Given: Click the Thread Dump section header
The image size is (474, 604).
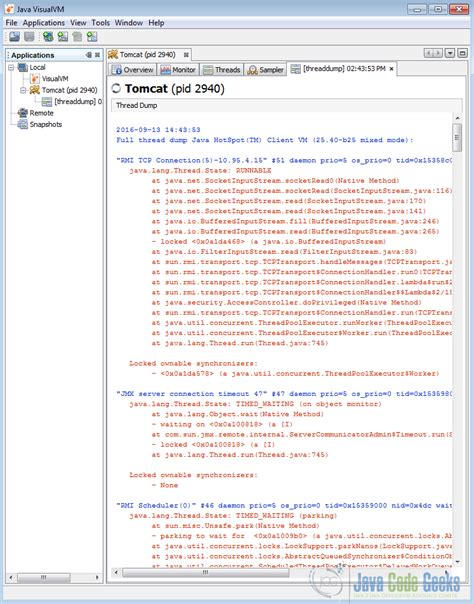Looking at the screenshot, I should 286,105.
